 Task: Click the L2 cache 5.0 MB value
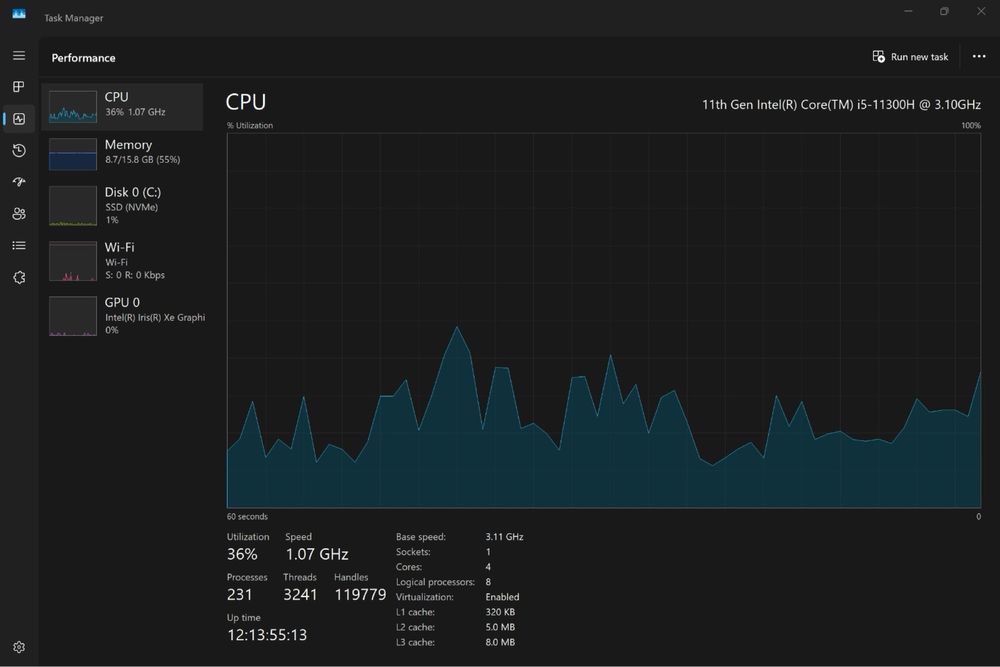click(500, 627)
